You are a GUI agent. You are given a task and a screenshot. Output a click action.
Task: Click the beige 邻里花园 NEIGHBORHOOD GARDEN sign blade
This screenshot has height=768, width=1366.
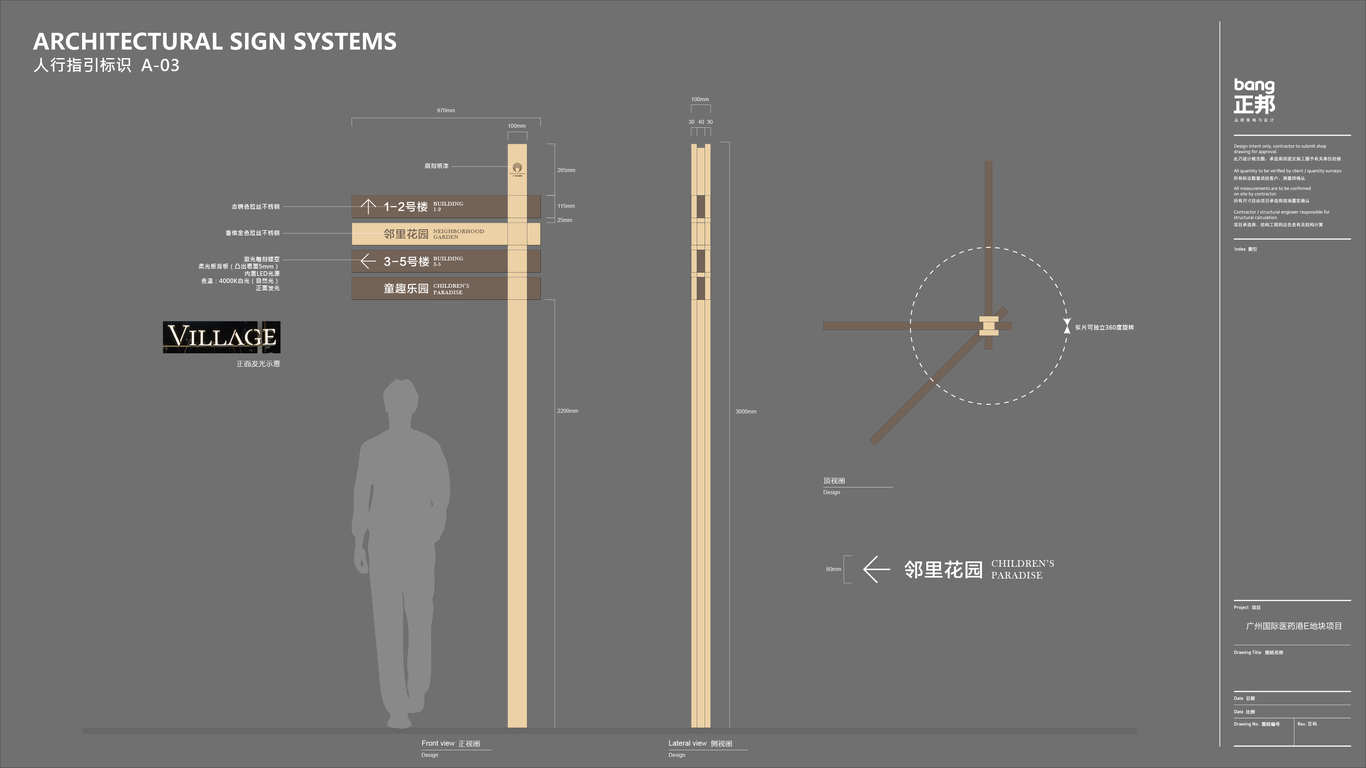click(x=446, y=234)
